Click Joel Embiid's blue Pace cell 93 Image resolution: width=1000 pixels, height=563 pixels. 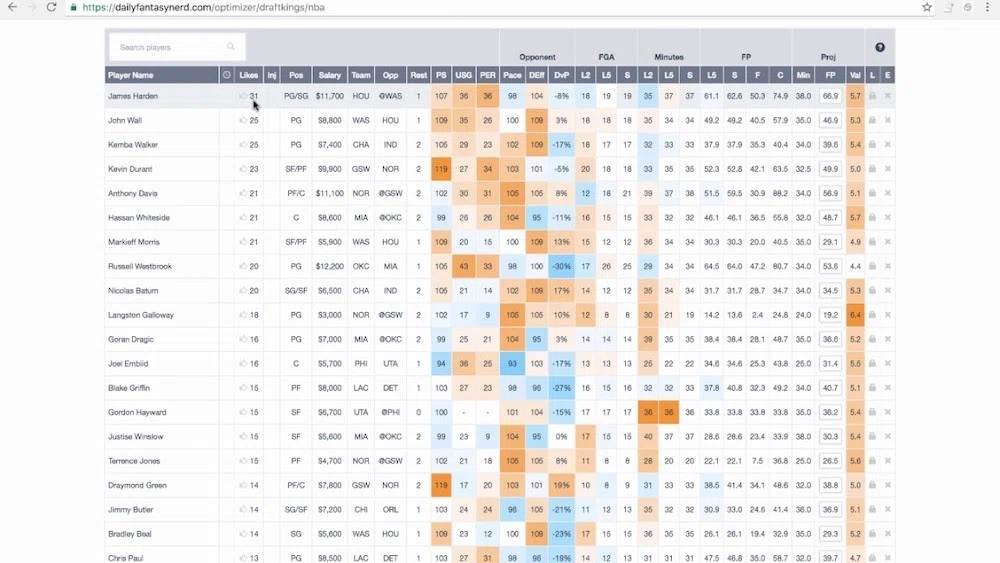coord(512,363)
